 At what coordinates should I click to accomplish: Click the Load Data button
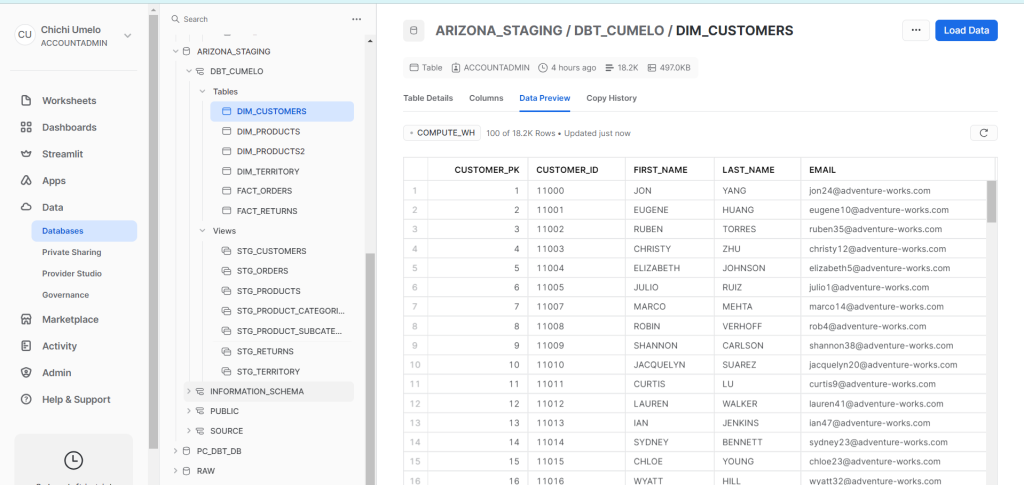pyautogui.click(x=966, y=31)
